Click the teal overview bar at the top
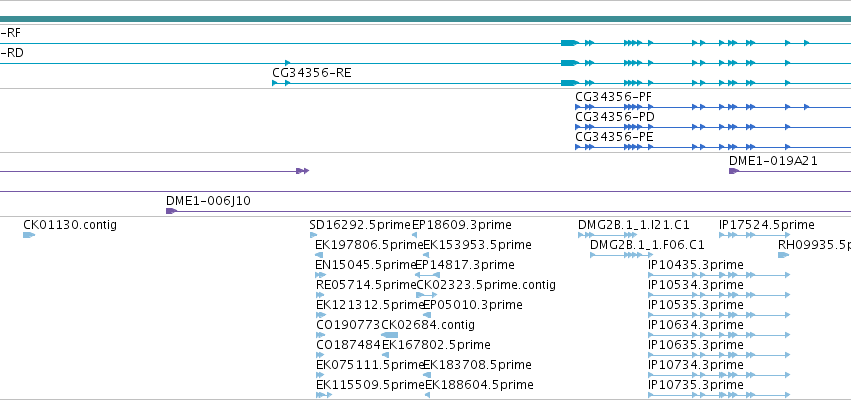 (x=426, y=20)
